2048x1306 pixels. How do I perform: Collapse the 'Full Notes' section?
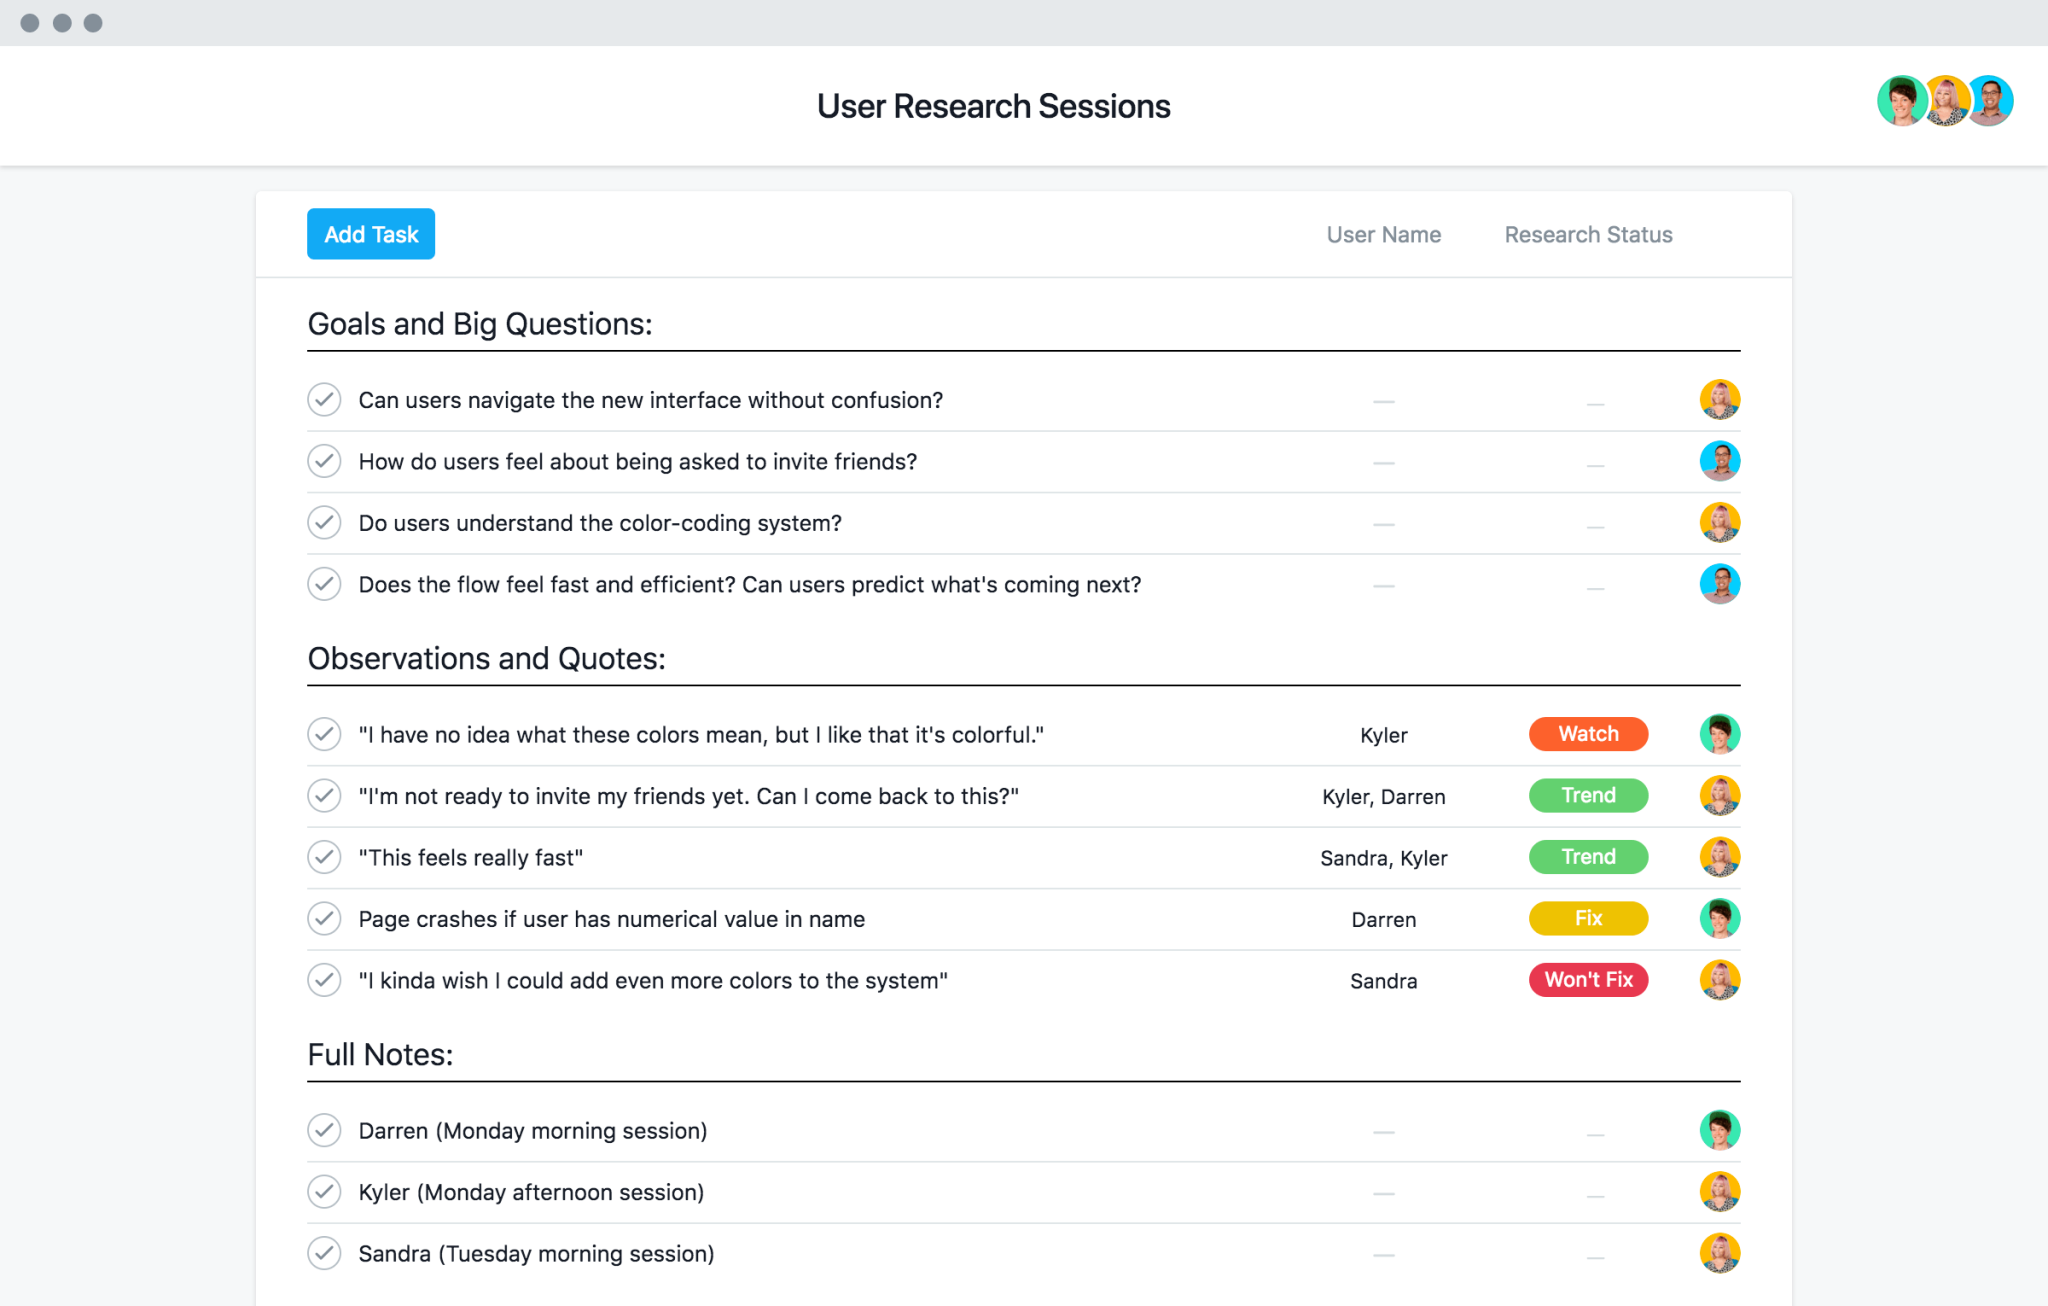click(380, 1054)
